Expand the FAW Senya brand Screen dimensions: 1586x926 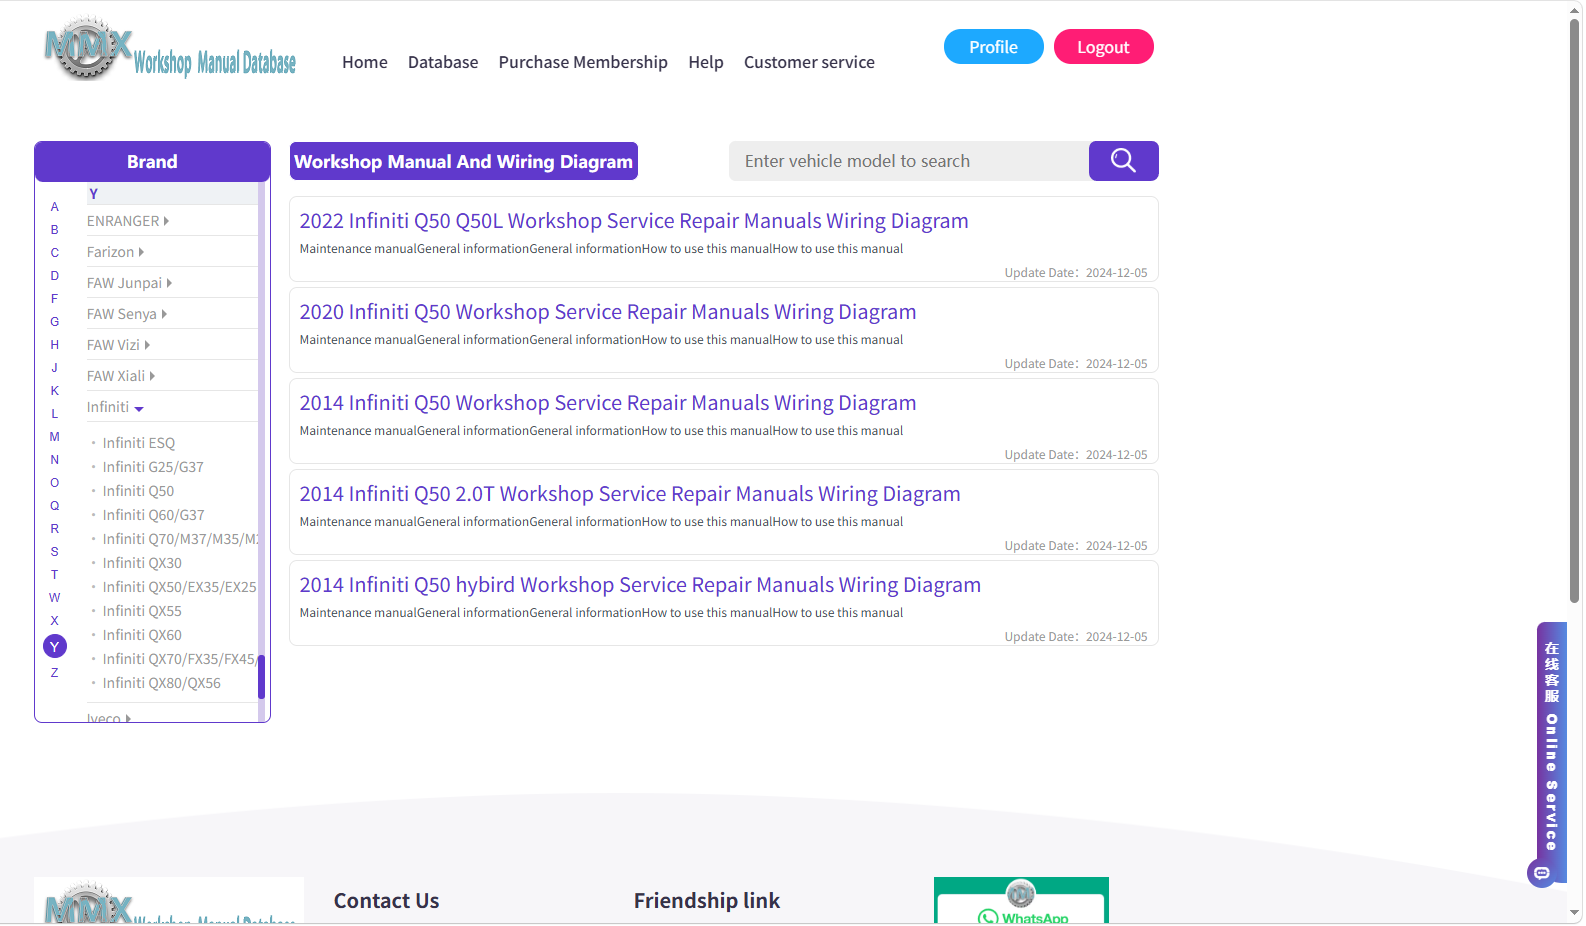(x=127, y=314)
